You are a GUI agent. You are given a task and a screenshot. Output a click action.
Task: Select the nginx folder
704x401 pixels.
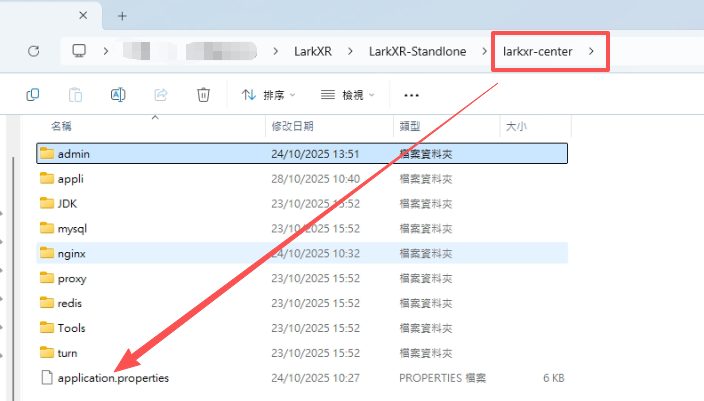click(x=72, y=253)
